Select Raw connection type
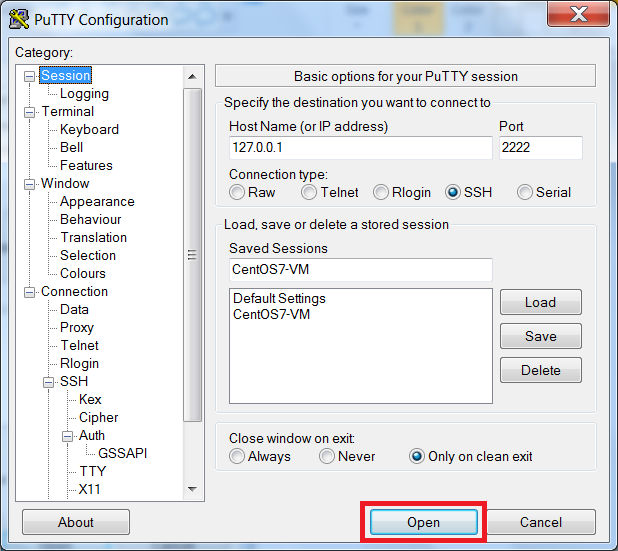618x551 pixels. (237, 192)
